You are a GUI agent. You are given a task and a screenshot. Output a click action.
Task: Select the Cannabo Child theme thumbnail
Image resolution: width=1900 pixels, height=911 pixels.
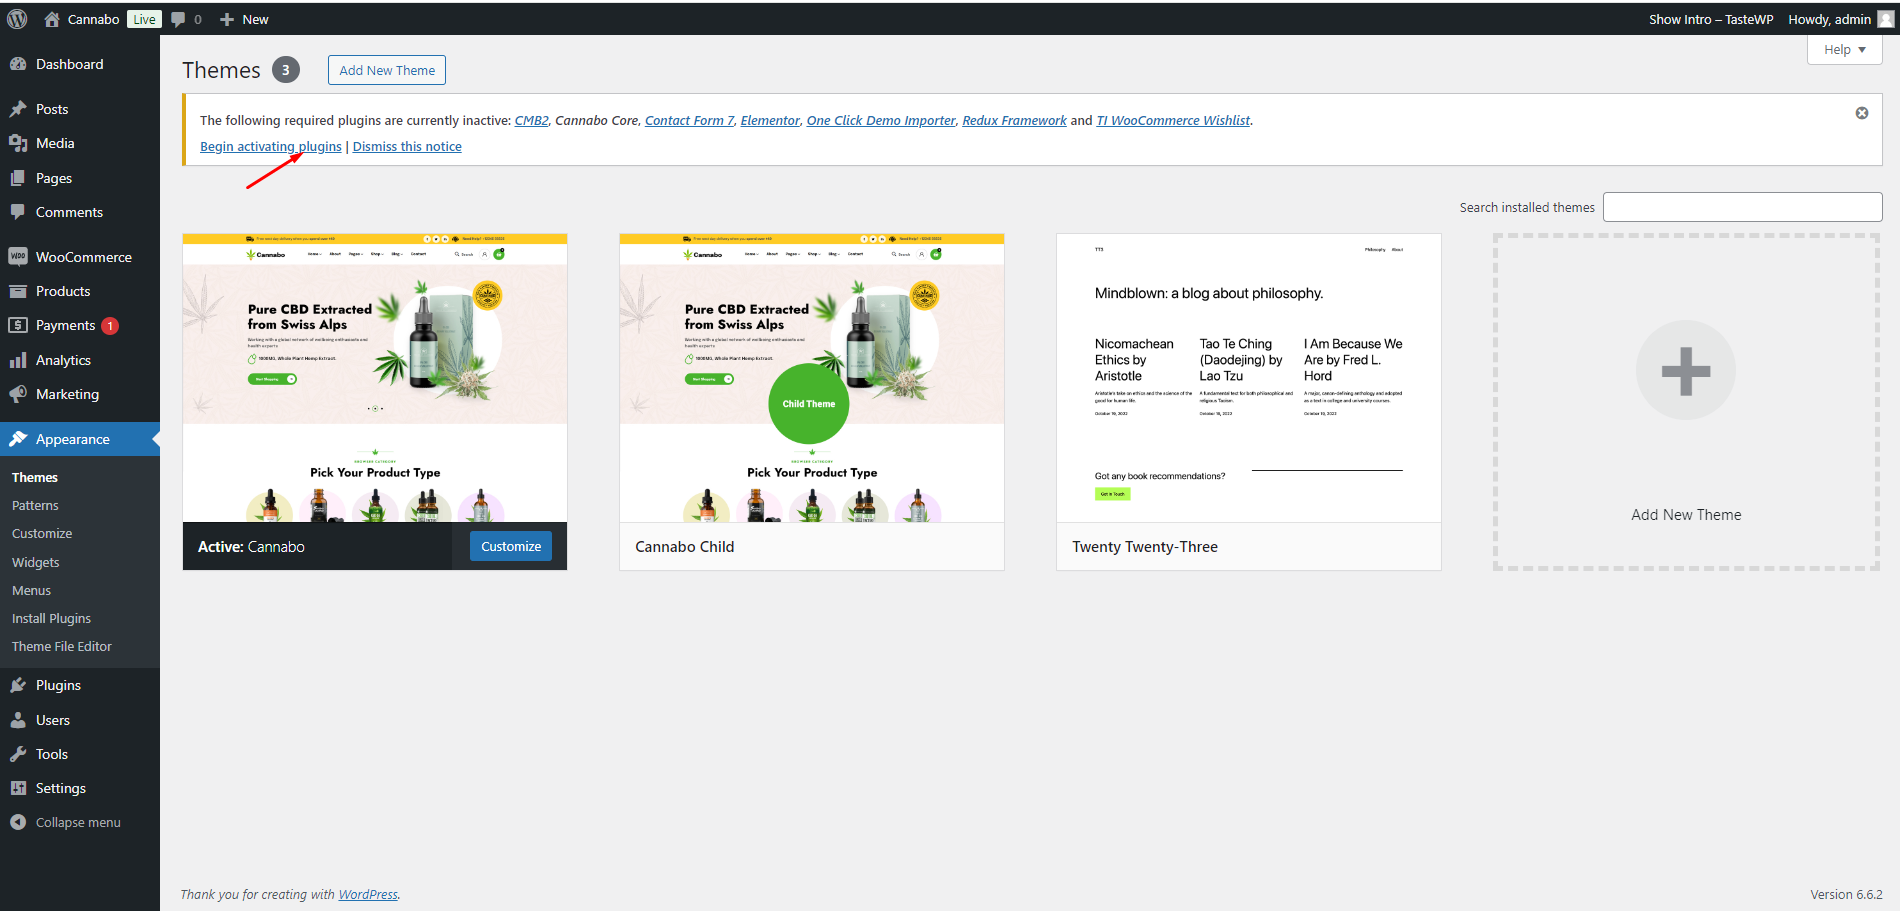click(x=812, y=378)
